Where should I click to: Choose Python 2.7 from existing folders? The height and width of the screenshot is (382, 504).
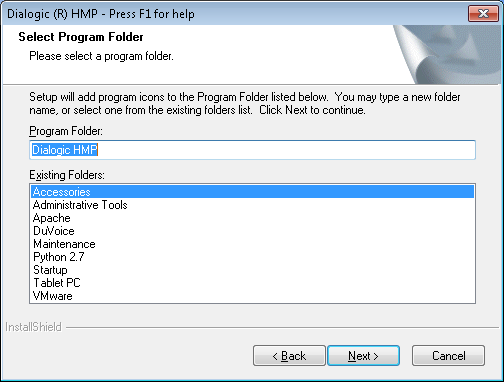[x=252, y=257]
